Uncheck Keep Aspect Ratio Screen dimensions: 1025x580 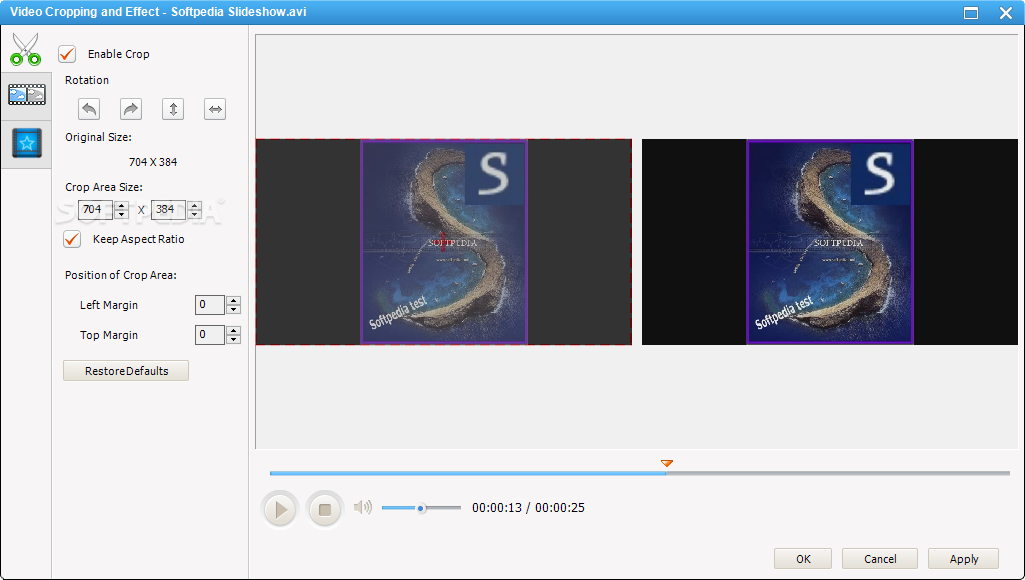tap(72, 239)
